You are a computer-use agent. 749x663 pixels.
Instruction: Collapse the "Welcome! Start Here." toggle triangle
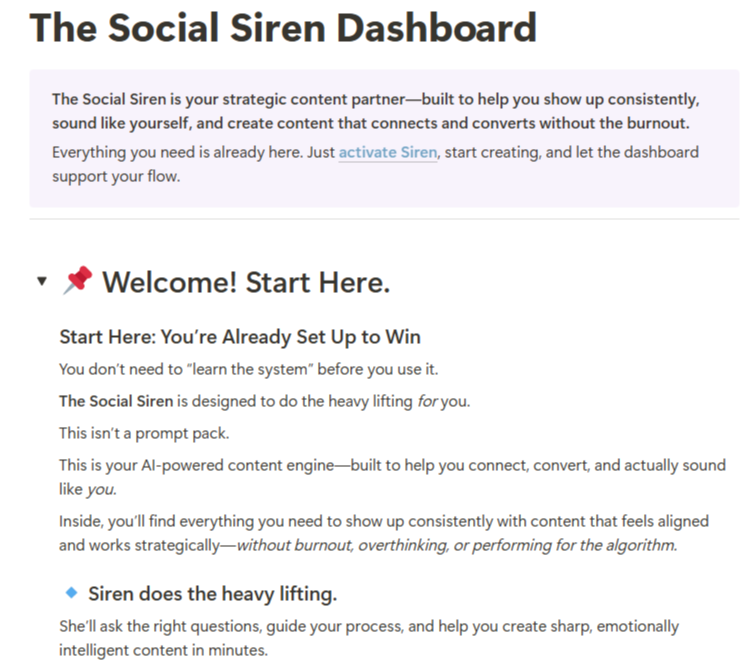click(41, 282)
